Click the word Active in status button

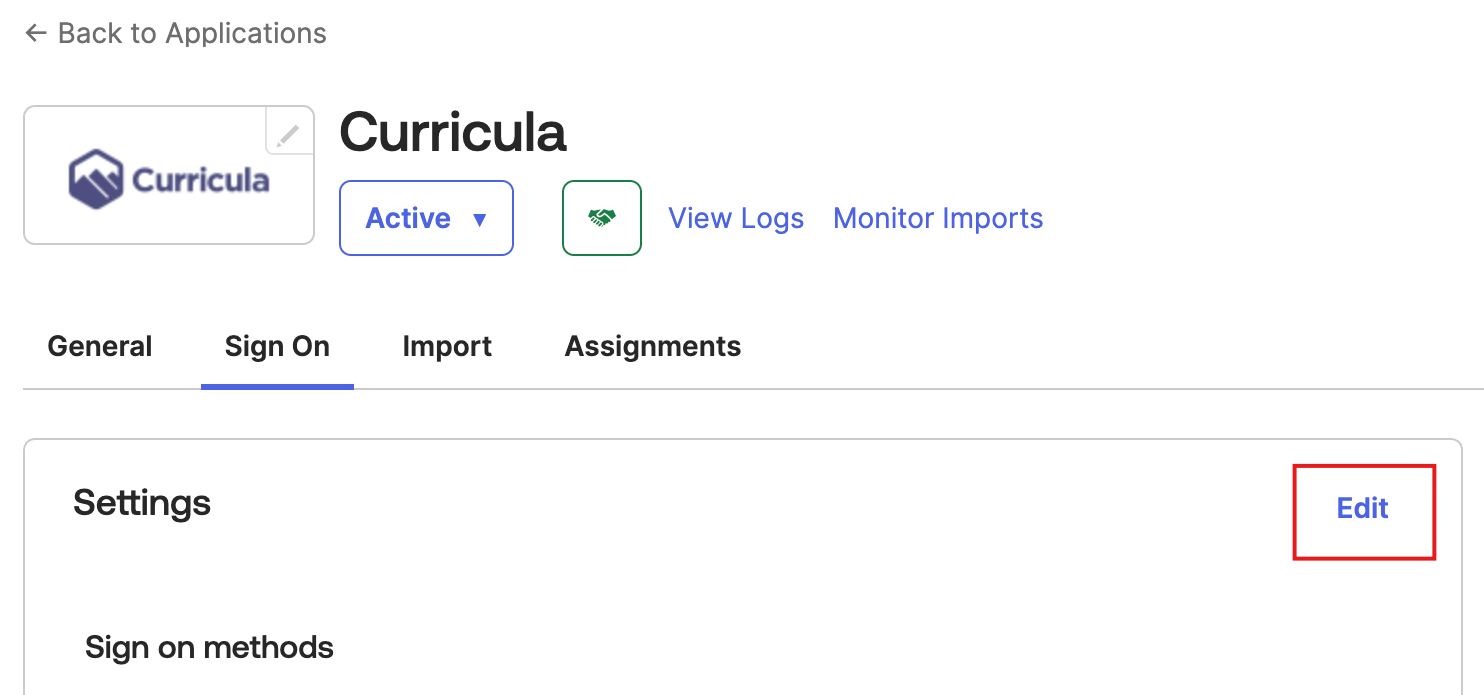tap(408, 218)
